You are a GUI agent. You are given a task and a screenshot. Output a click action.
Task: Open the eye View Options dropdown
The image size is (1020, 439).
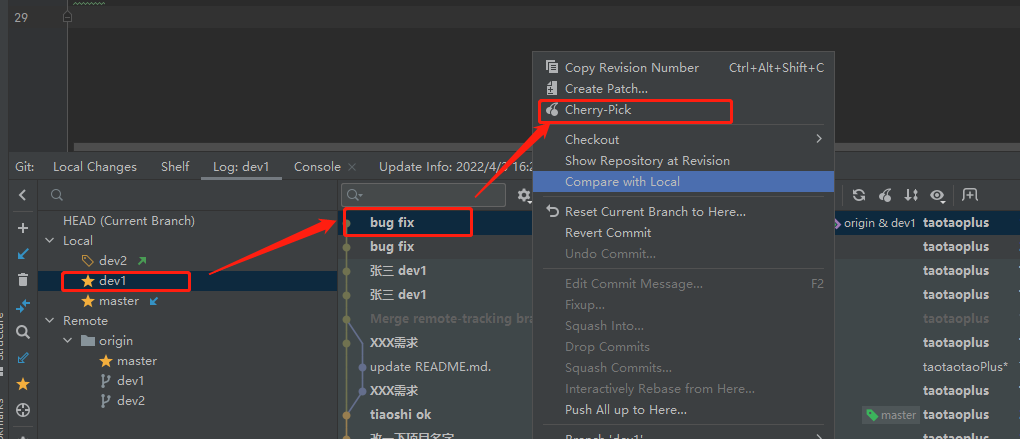(x=937, y=195)
